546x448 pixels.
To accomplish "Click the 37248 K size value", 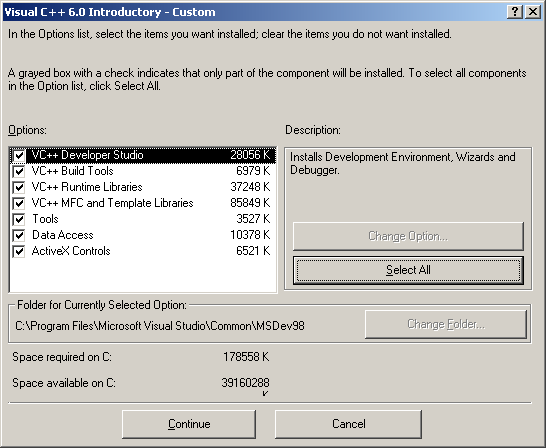I will pyautogui.click(x=250, y=187).
